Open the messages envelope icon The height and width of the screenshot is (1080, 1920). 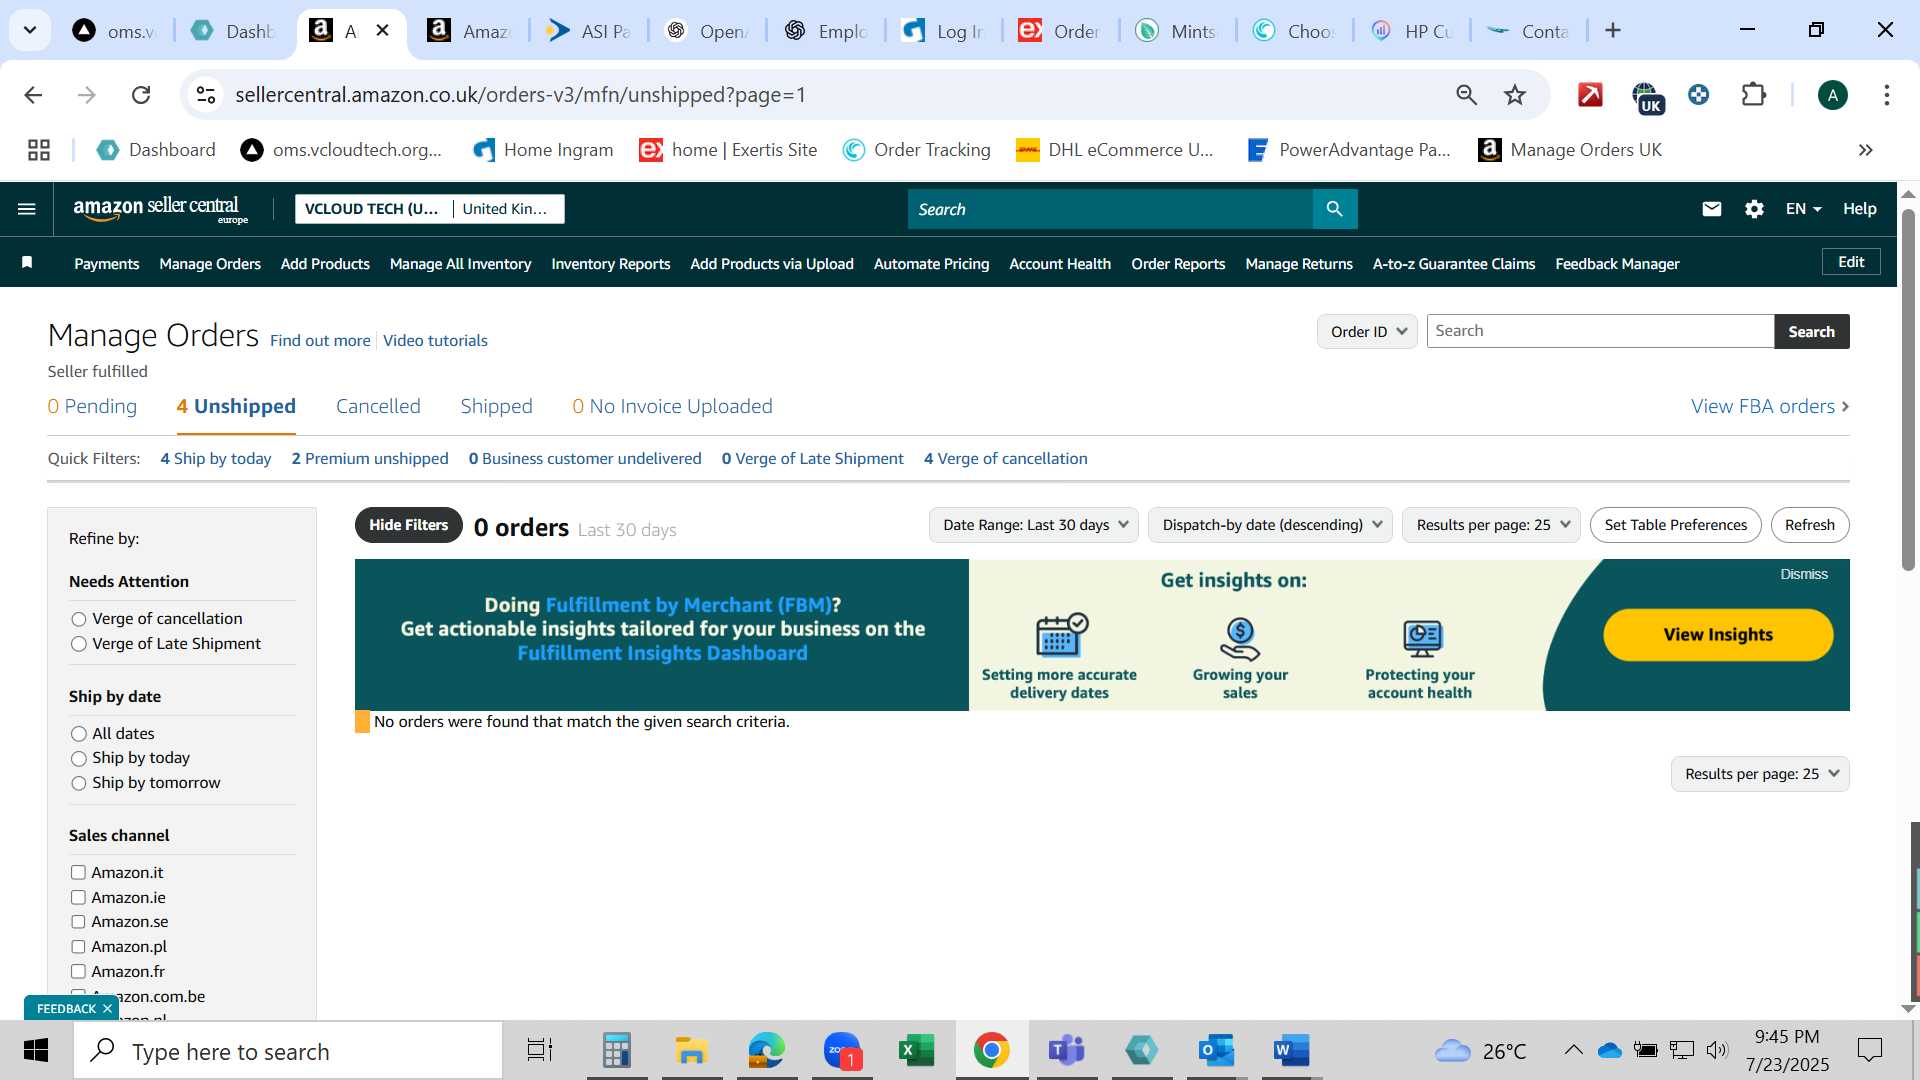(1712, 209)
